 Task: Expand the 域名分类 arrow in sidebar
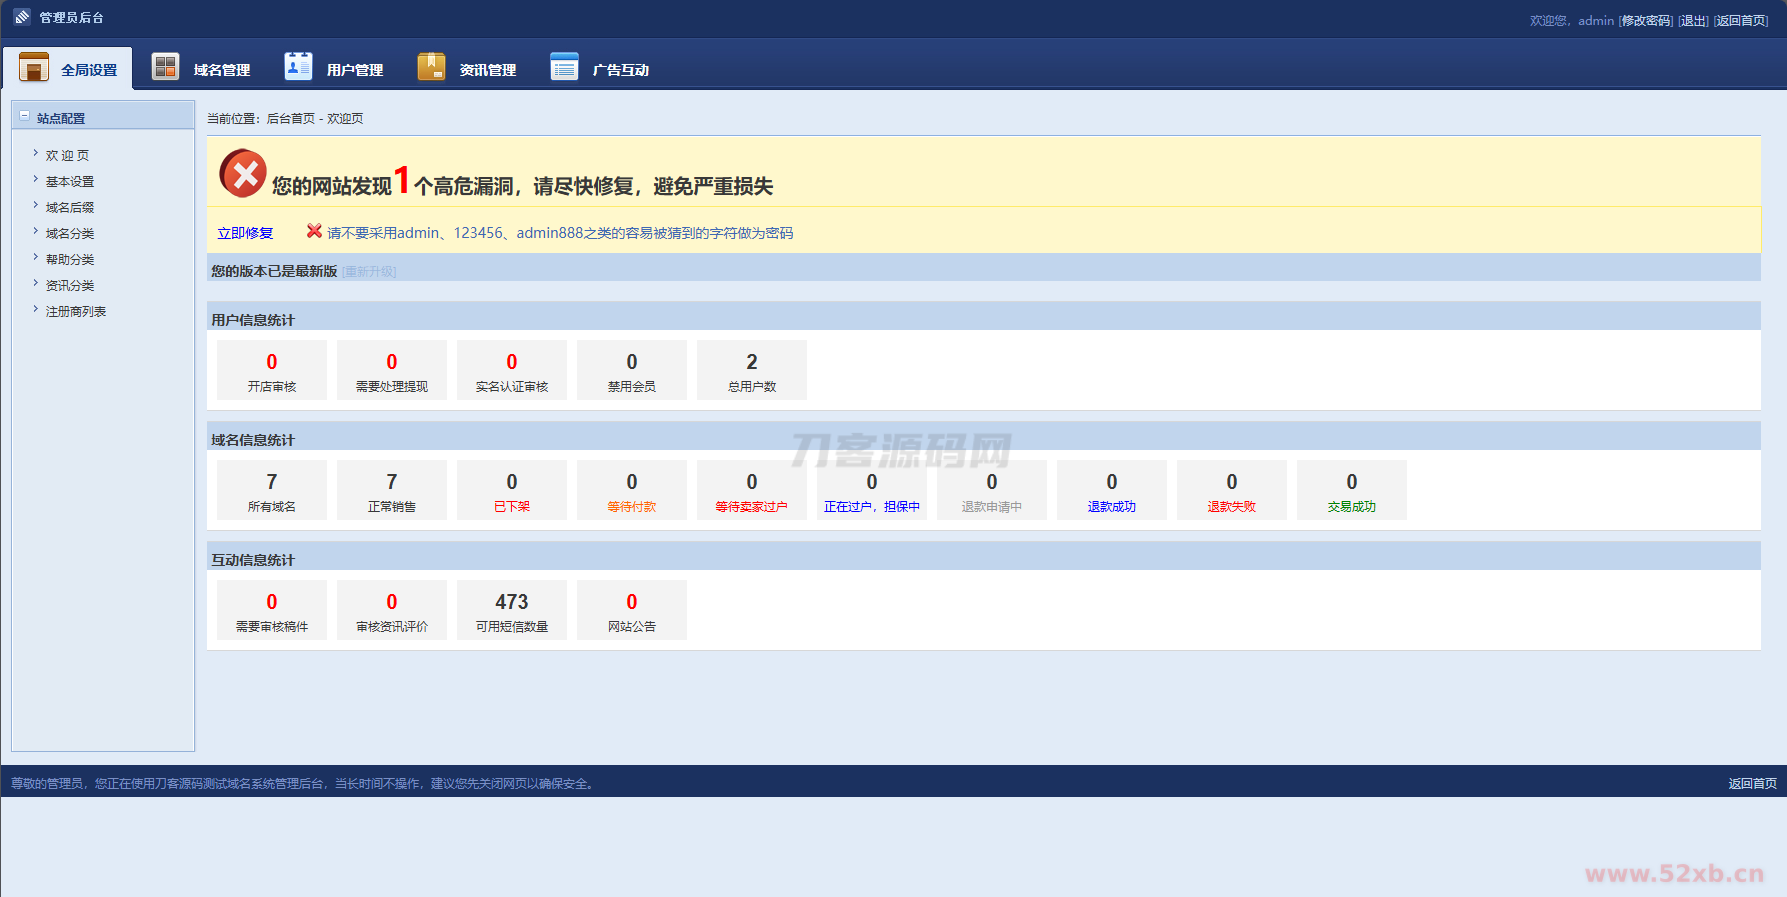[x=36, y=232]
